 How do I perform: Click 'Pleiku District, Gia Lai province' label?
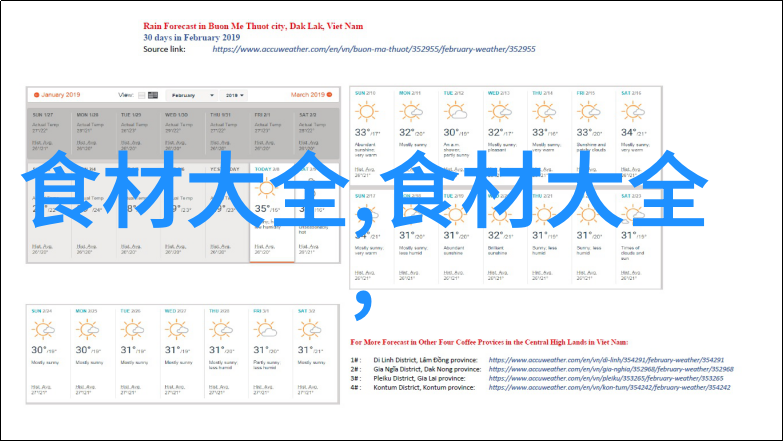pyautogui.click(x=420, y=378)
